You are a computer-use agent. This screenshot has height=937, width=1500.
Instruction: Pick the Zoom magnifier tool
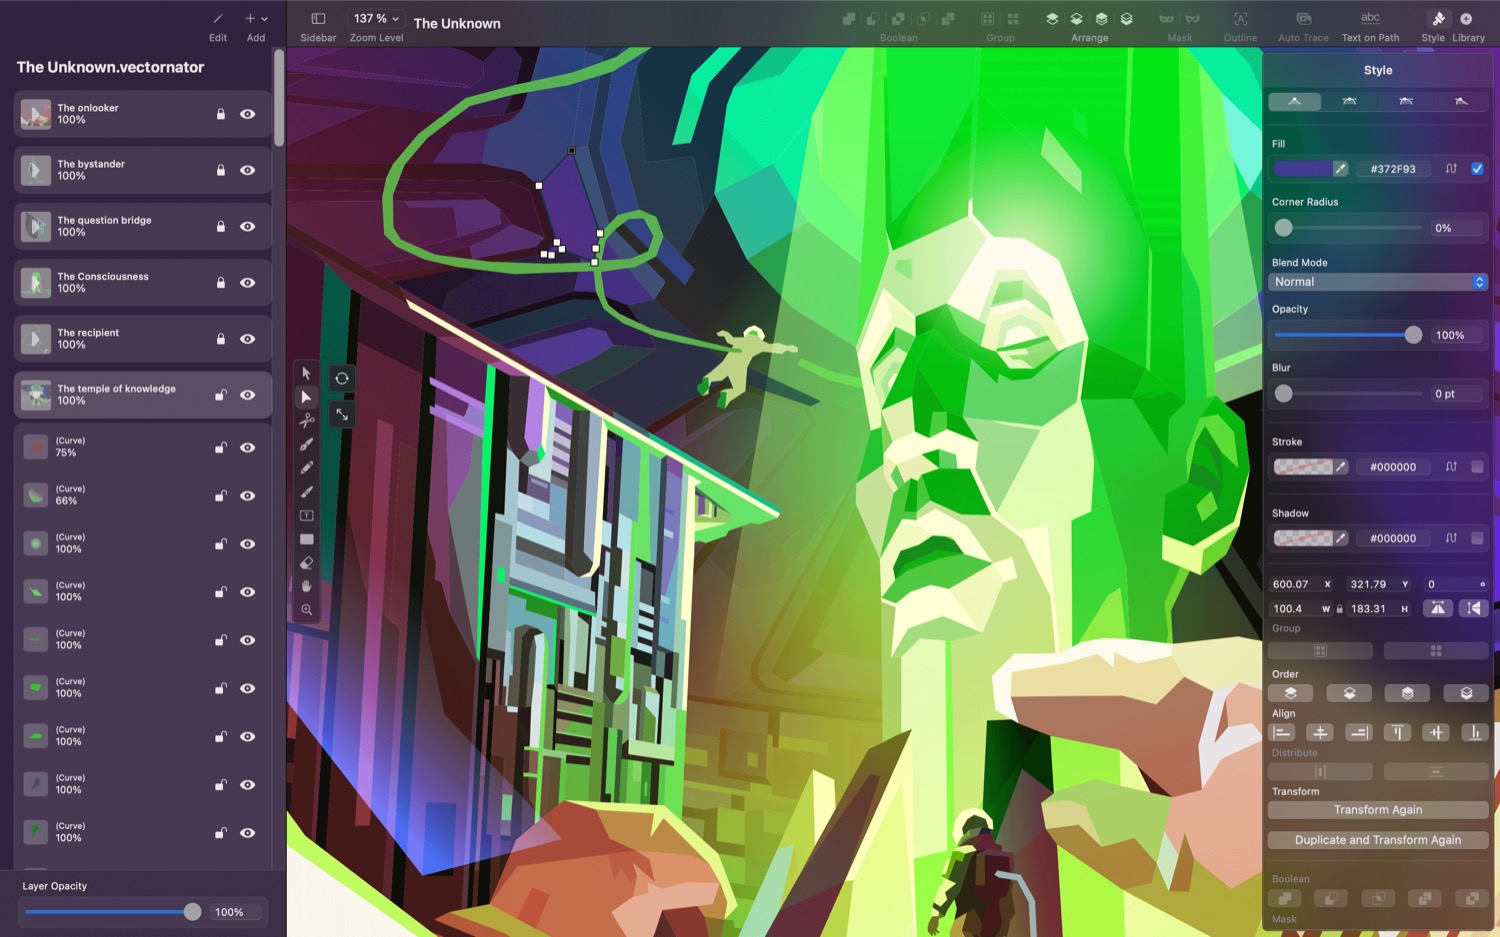click(x=307, y=610)
